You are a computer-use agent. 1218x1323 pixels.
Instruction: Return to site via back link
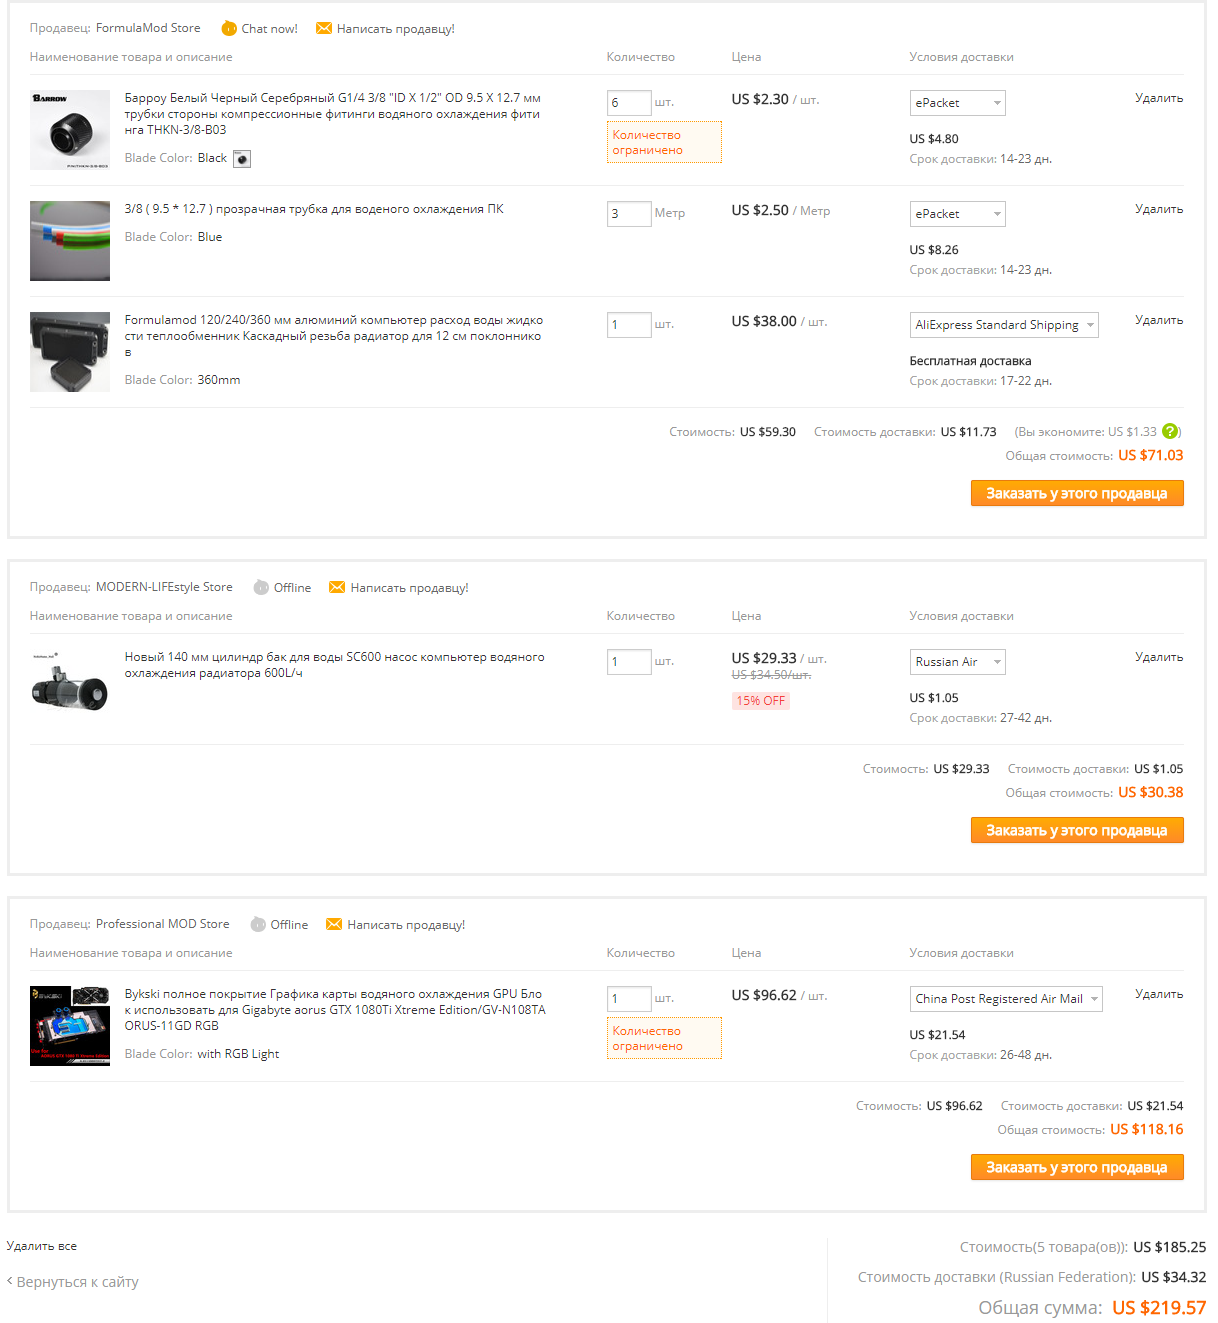tap(74, 1282)
